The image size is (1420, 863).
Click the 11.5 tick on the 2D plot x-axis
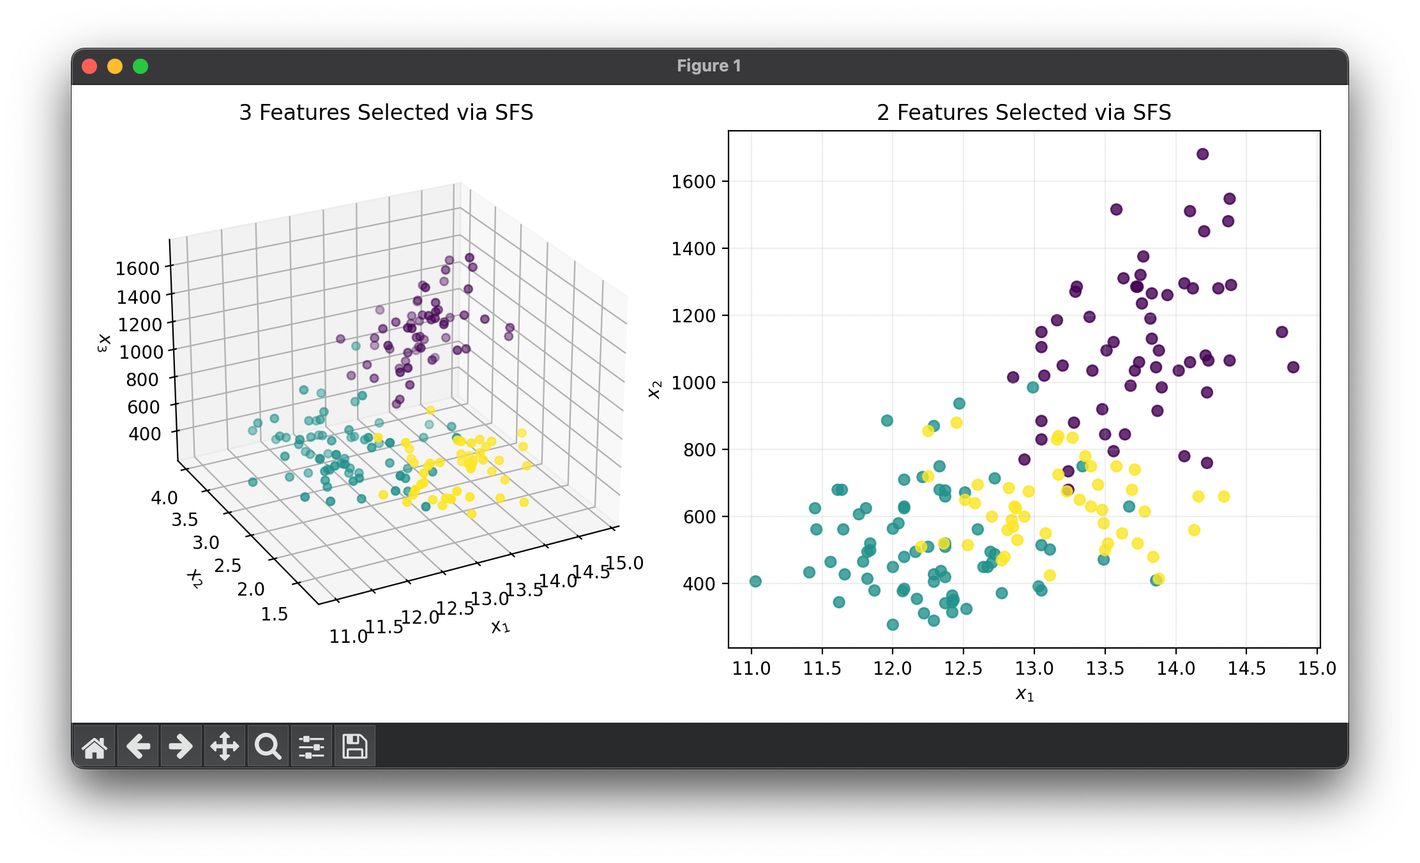(x=822, y=668)
